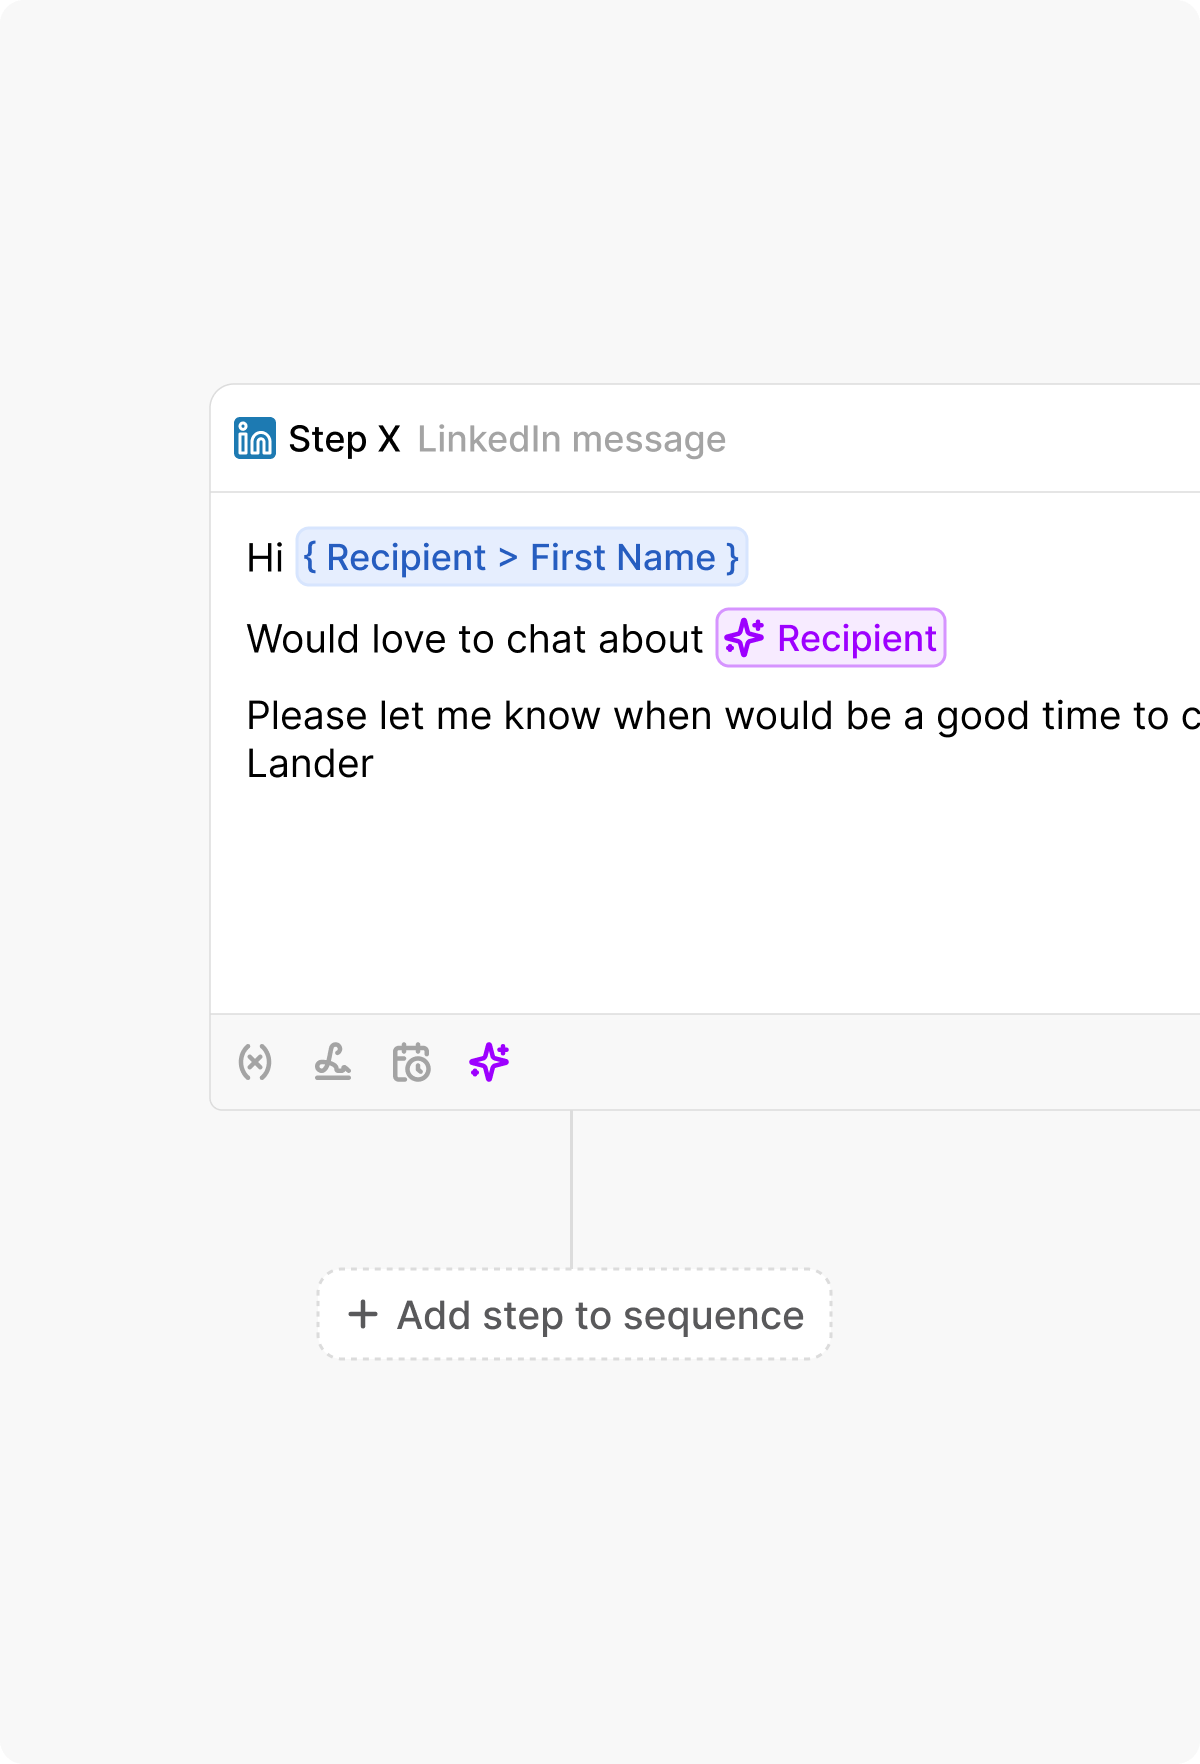Click the Step X label
This screenshot has height=1764, width=1200.
pos(345,437)
